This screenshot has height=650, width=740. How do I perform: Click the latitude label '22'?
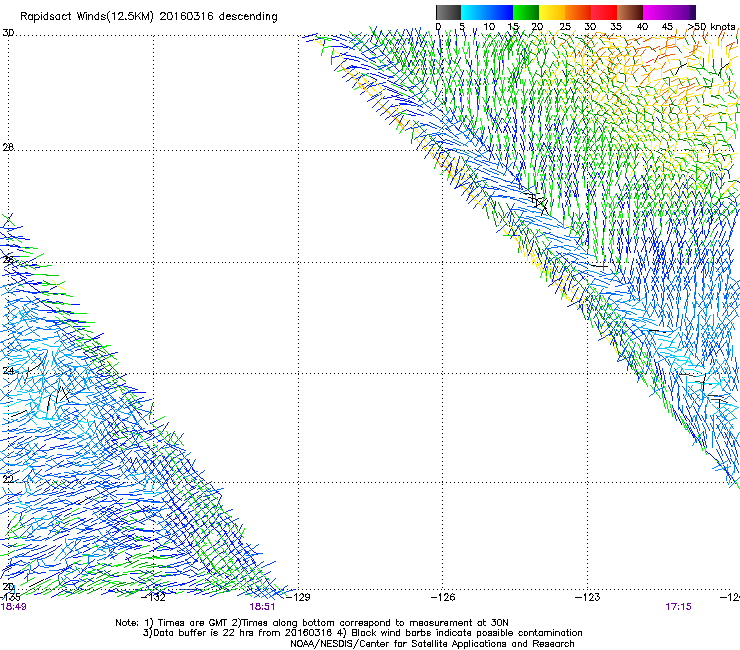tap(8, 479)
